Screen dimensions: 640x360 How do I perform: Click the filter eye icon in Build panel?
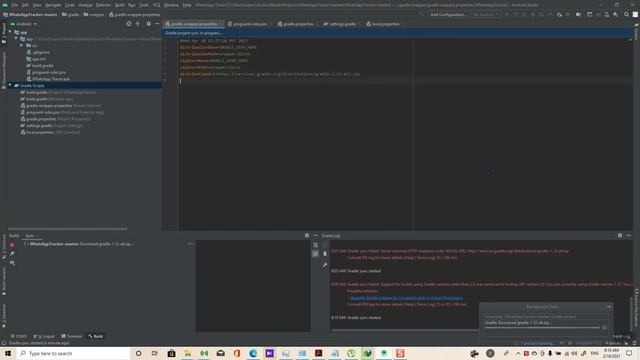pos(12,263)
